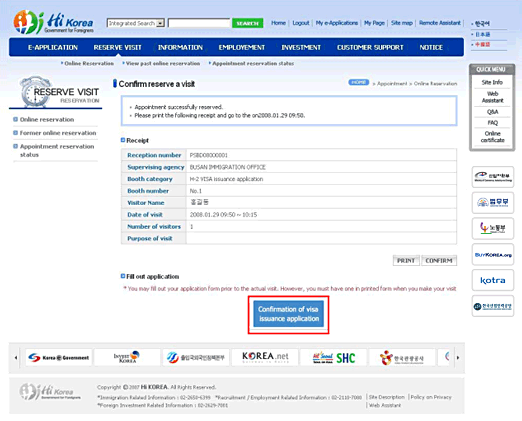
Task: Click Confirmation of visa issuance application button
Action: [x=288, y=314]
